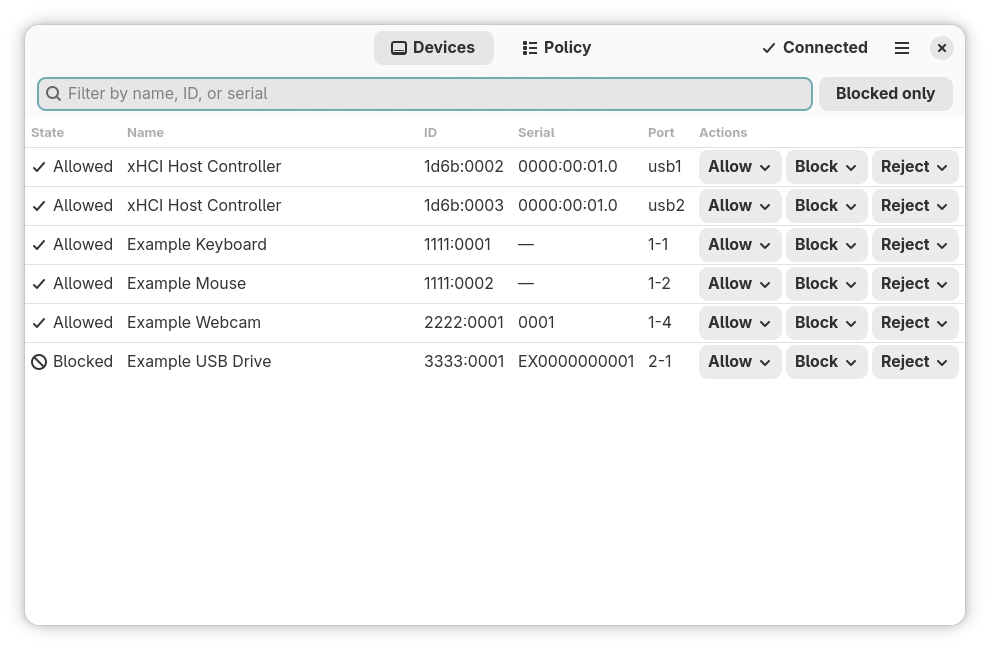Close the window with the X button
Screen dimensions: 990x650
click(941, 48)
